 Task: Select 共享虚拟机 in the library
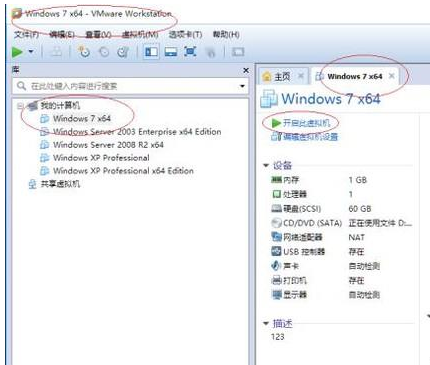(60, 184)
